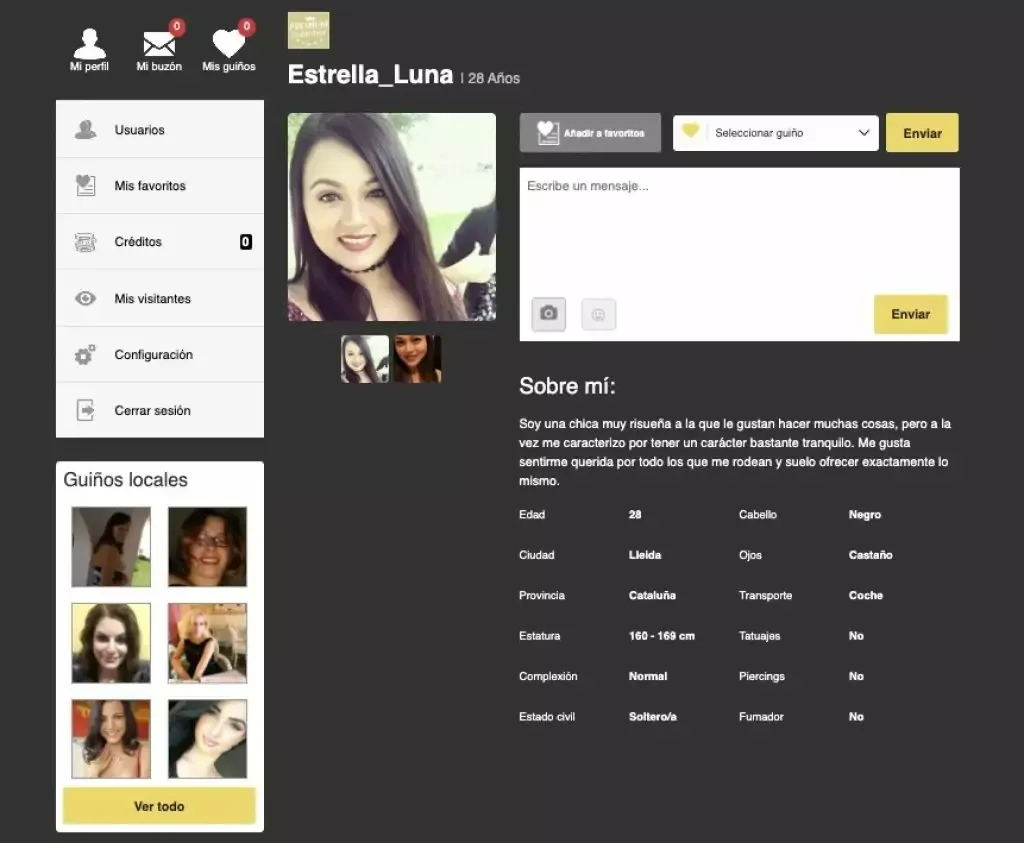Click Ver todo button
1024x843 pixels.
point(159,806)
